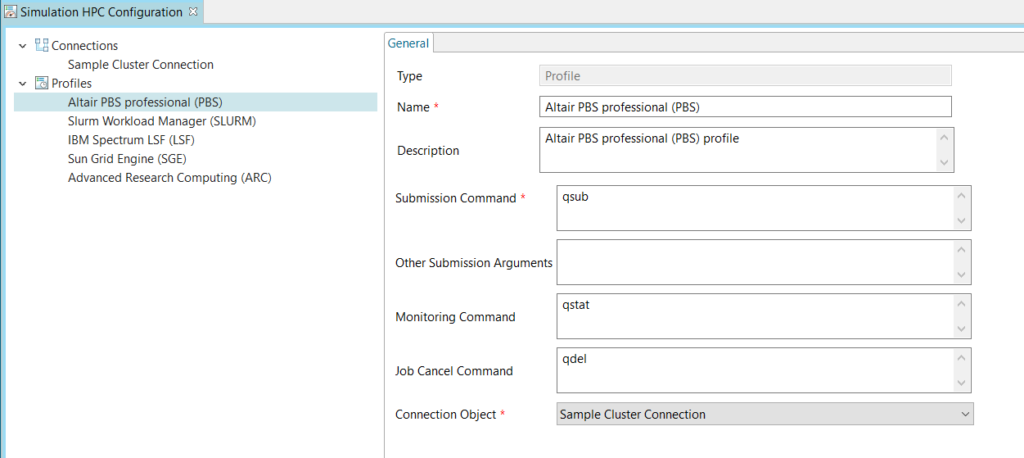Click the Job Cancel Command label
This screenshot has height=458, width=1024.
click(x=454, y=371)
